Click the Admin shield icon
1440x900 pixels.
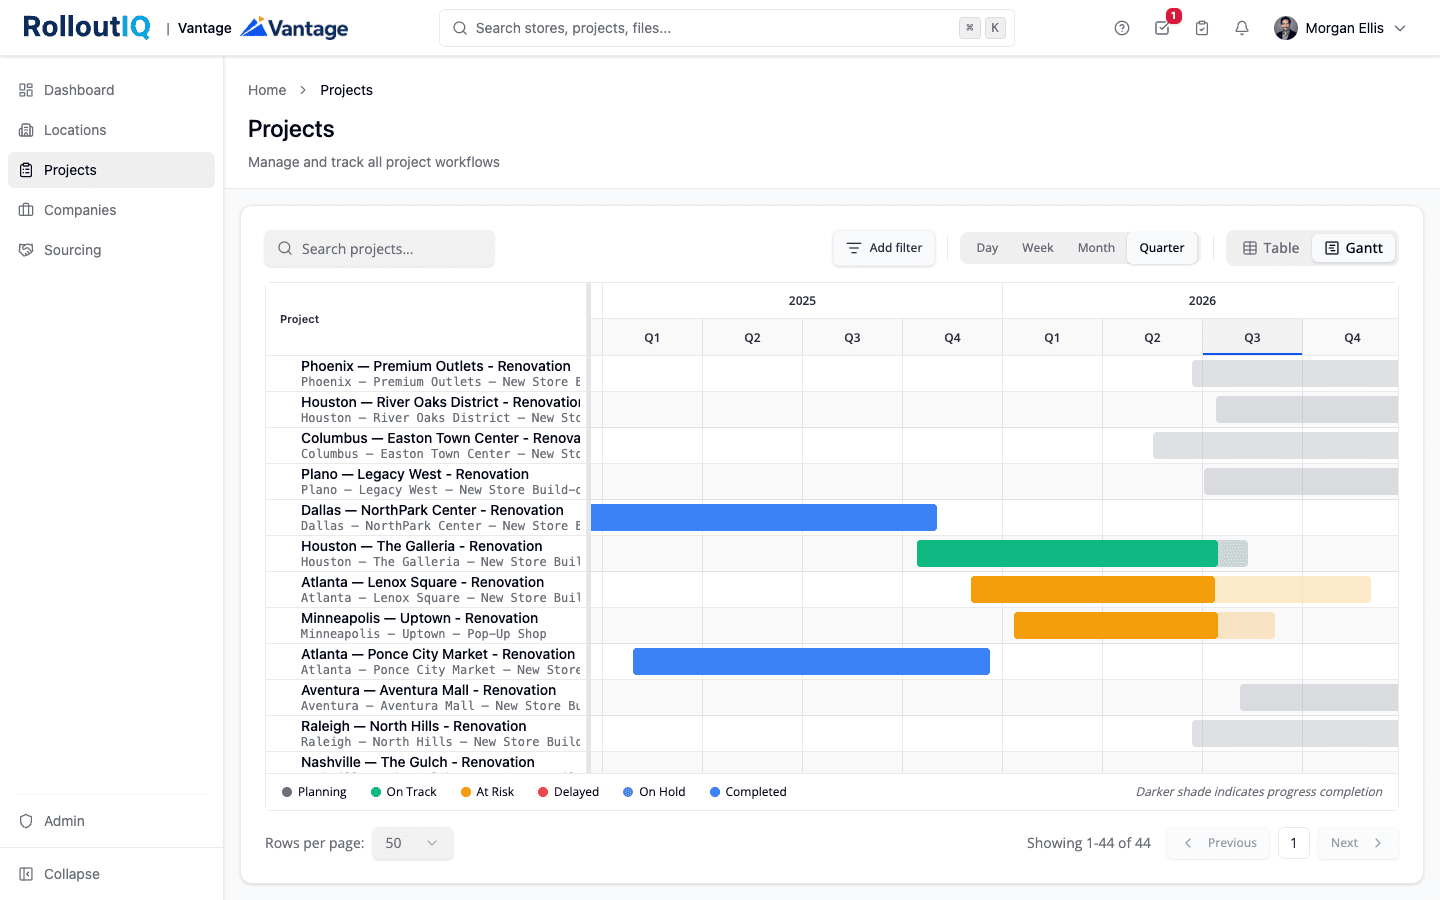pos(26,821)
